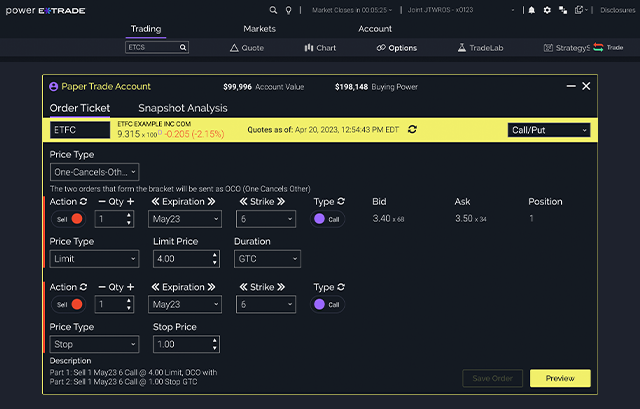The width and height of the screenshot is (640, 409).
Task: Open the Call/Put dropdown
Action: tap(548, 130)
